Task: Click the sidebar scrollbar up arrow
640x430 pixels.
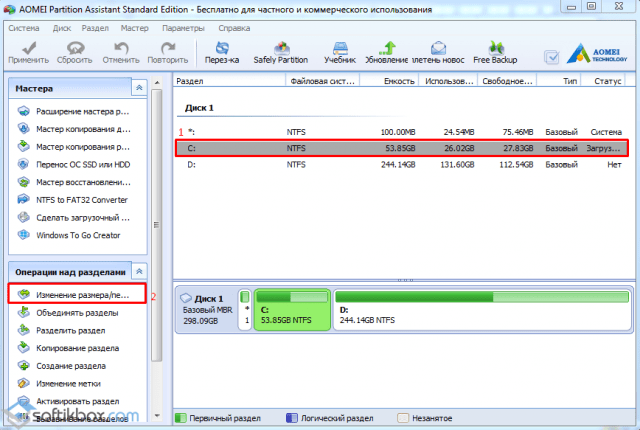Action: (x=157, y=82)
